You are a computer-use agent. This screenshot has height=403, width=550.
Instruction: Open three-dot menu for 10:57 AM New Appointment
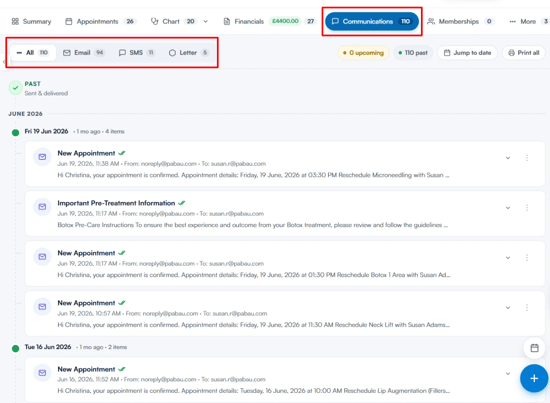[x=527, y=308]
